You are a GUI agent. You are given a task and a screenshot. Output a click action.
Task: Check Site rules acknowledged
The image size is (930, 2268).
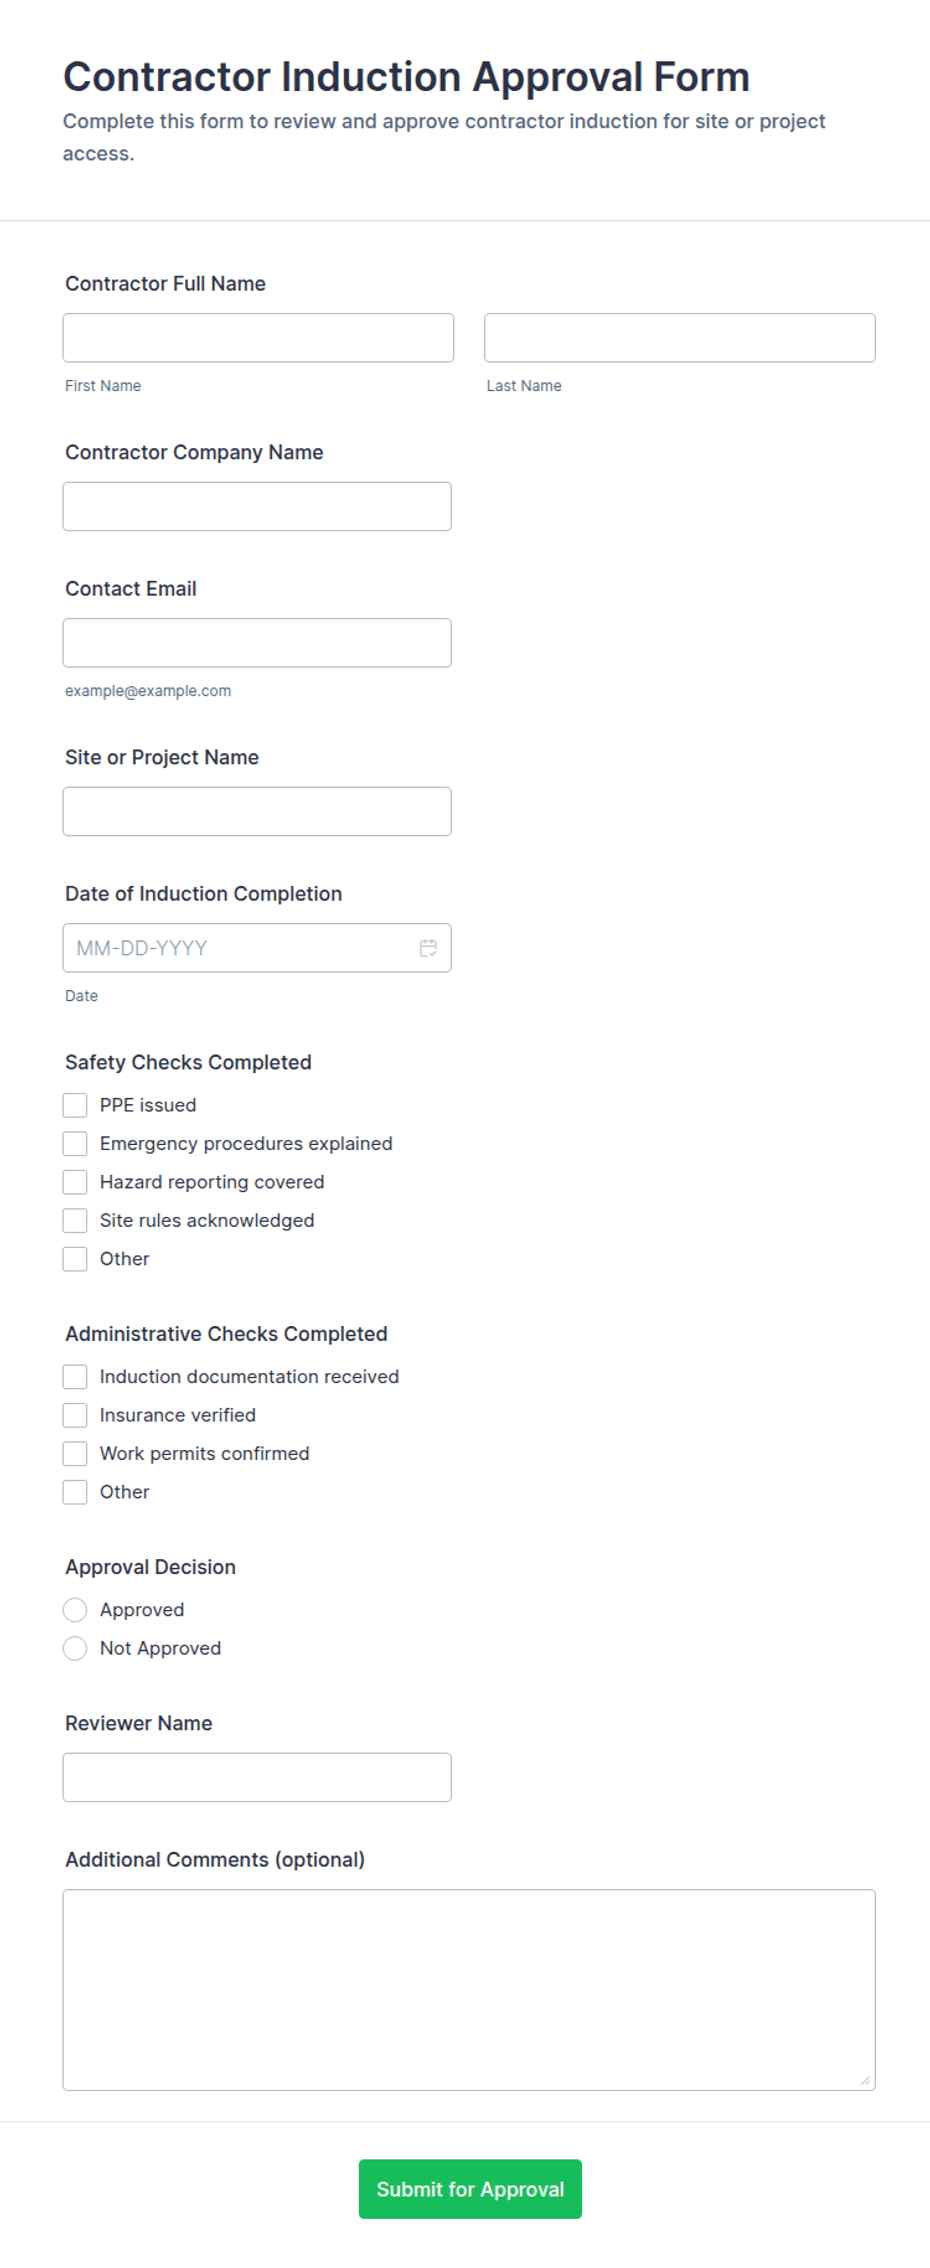75,1220
